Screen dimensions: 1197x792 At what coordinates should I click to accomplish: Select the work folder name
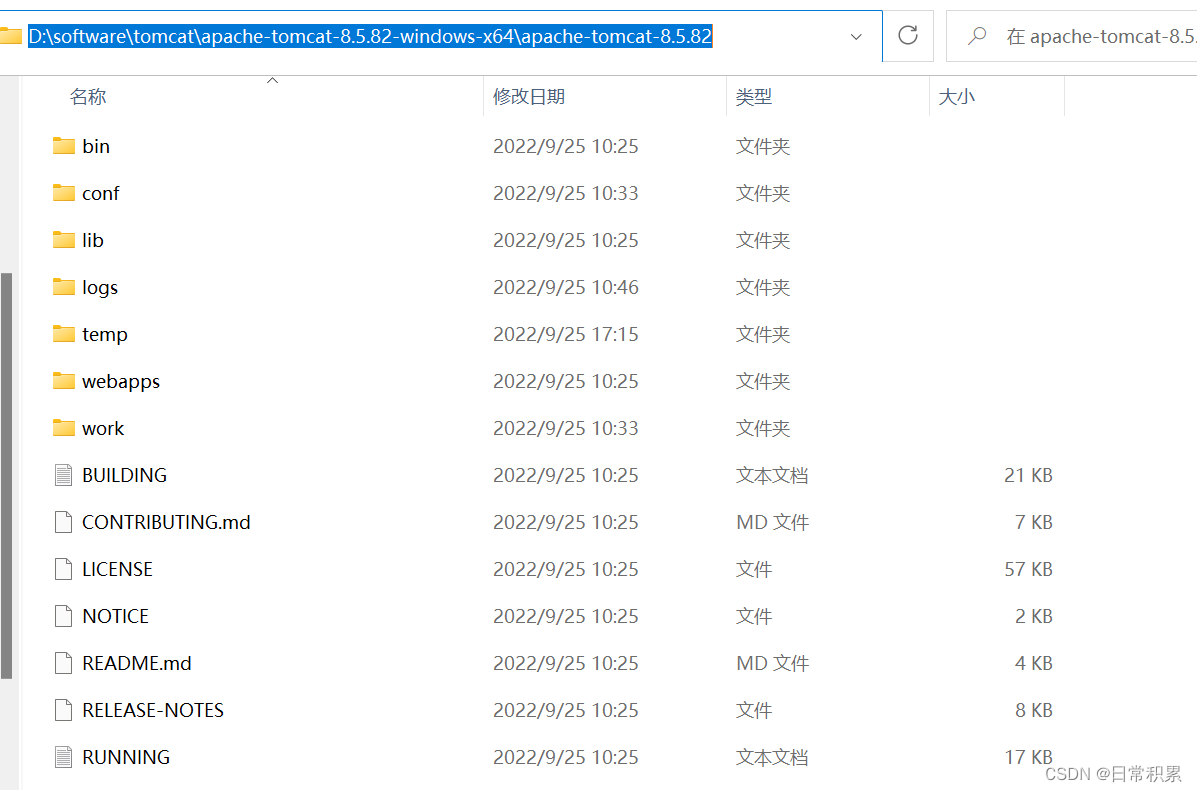[x=103, y=428]
